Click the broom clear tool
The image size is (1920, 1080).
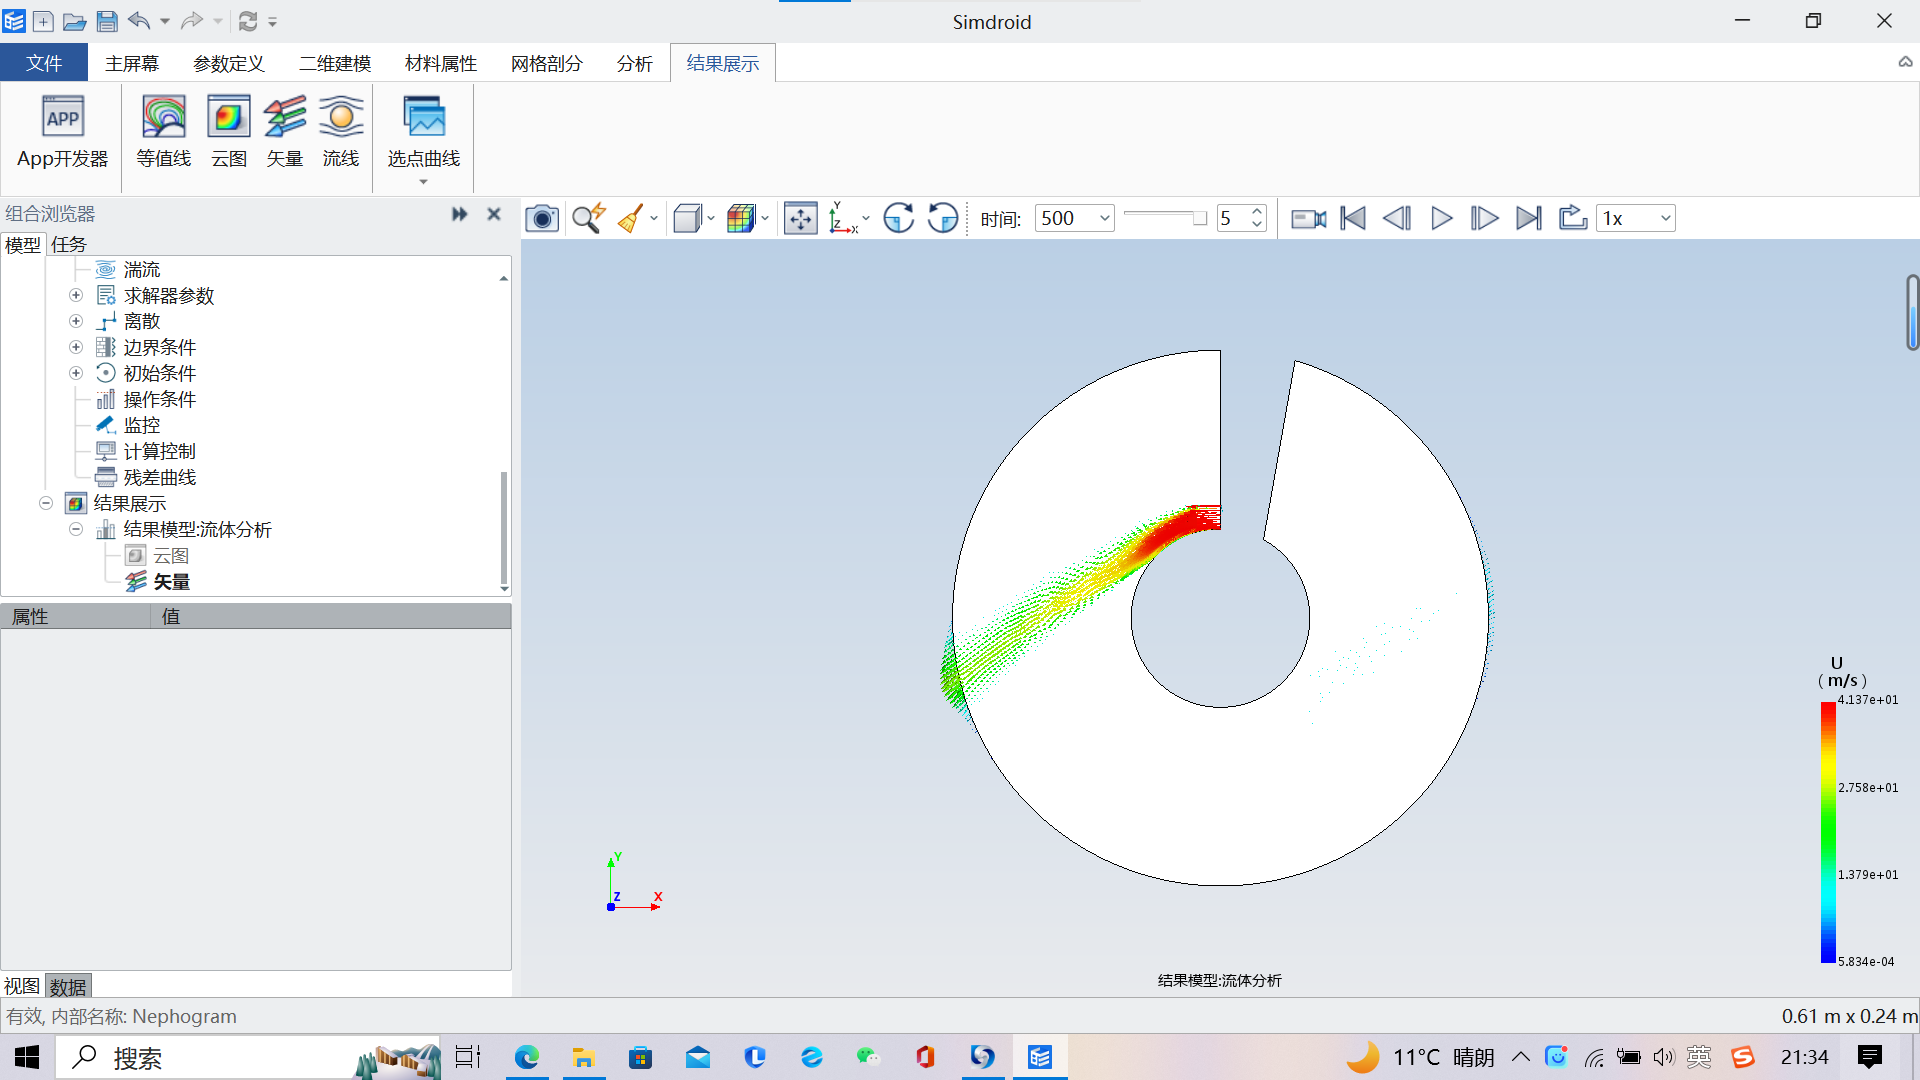(x=631, y=218)
